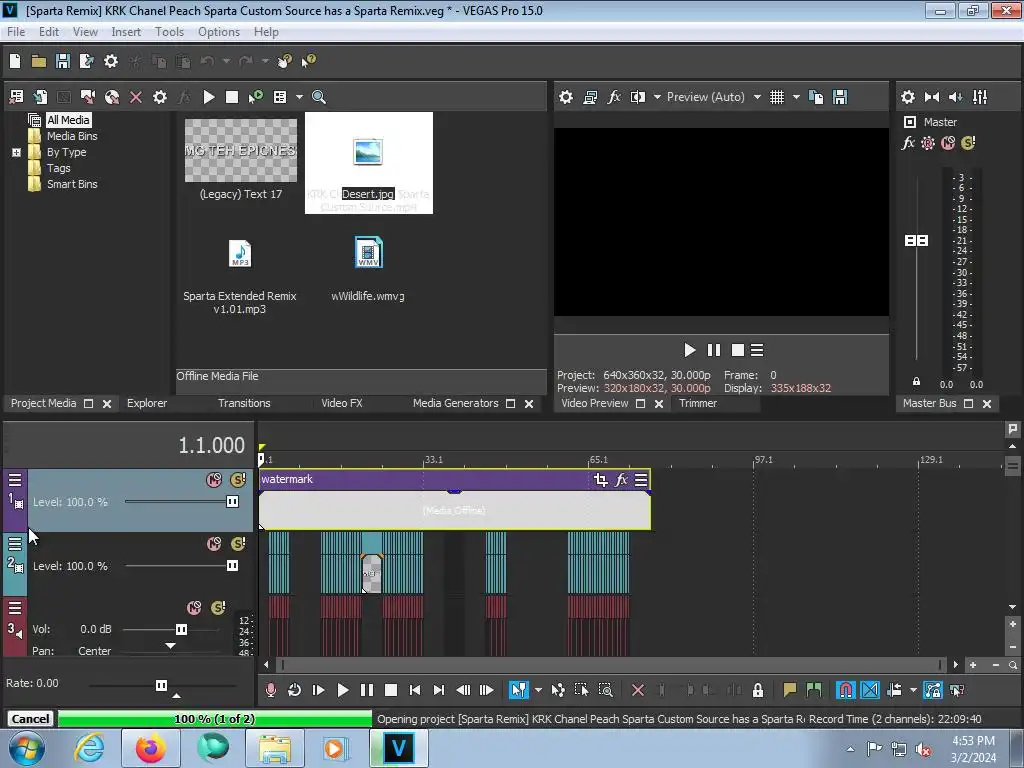Toggle Dim Output on Master Bus
The image size is (1024, 768).
[955, 97]
